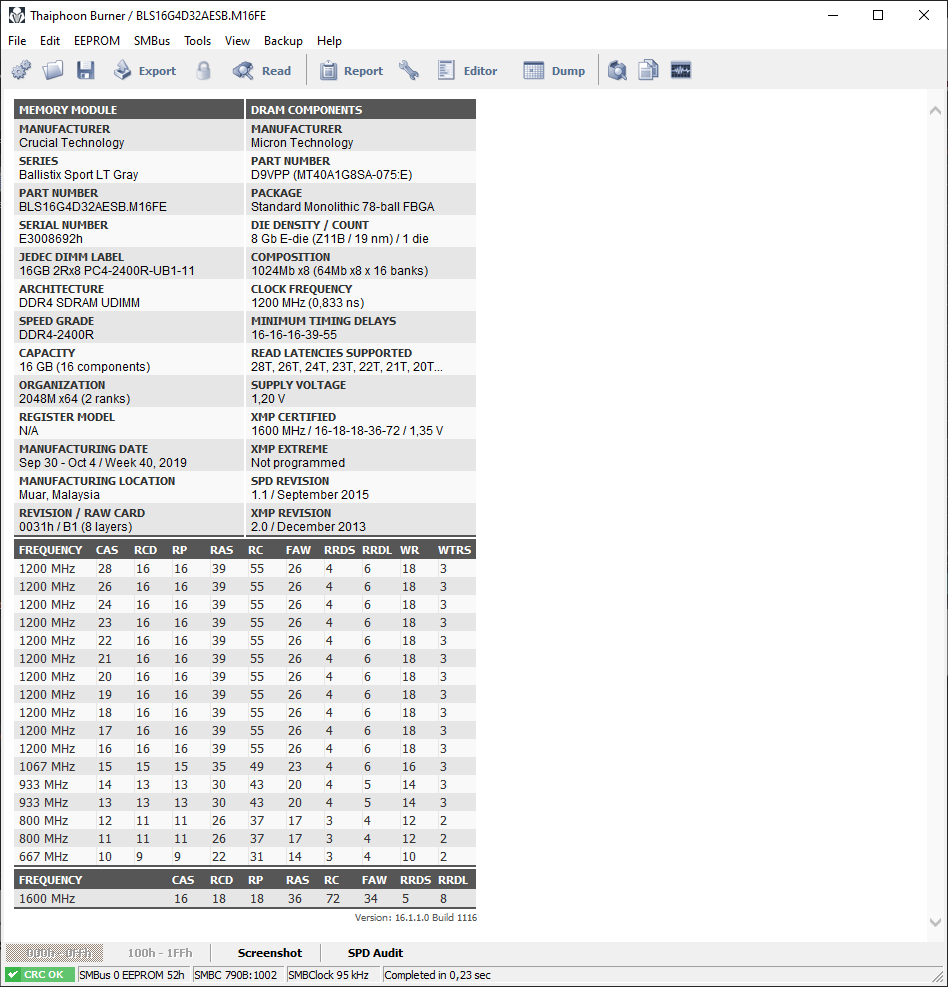Click the Standard Monolithic 78-ball FBGA value
The height and width of the screenshot is (987, 948).
(x=342, y=207)
